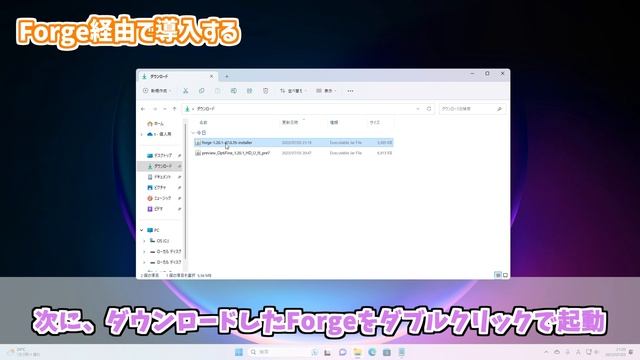Click the search magnifier in Explorer search box
The height and width of the screenshot is (360, 640).
click(x=499, y=109)
